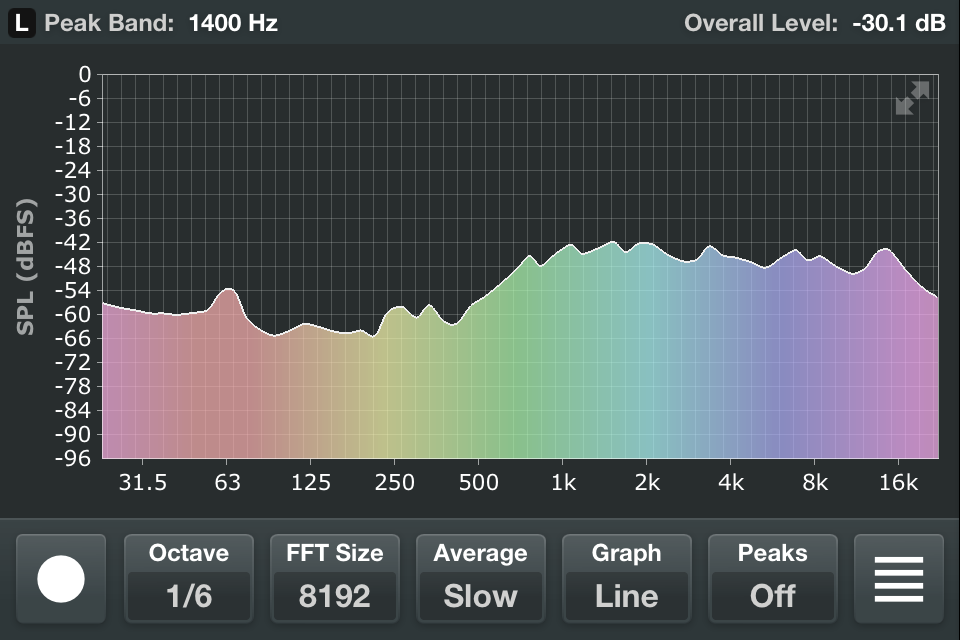Click the -42 level axis label

point(73,243)
